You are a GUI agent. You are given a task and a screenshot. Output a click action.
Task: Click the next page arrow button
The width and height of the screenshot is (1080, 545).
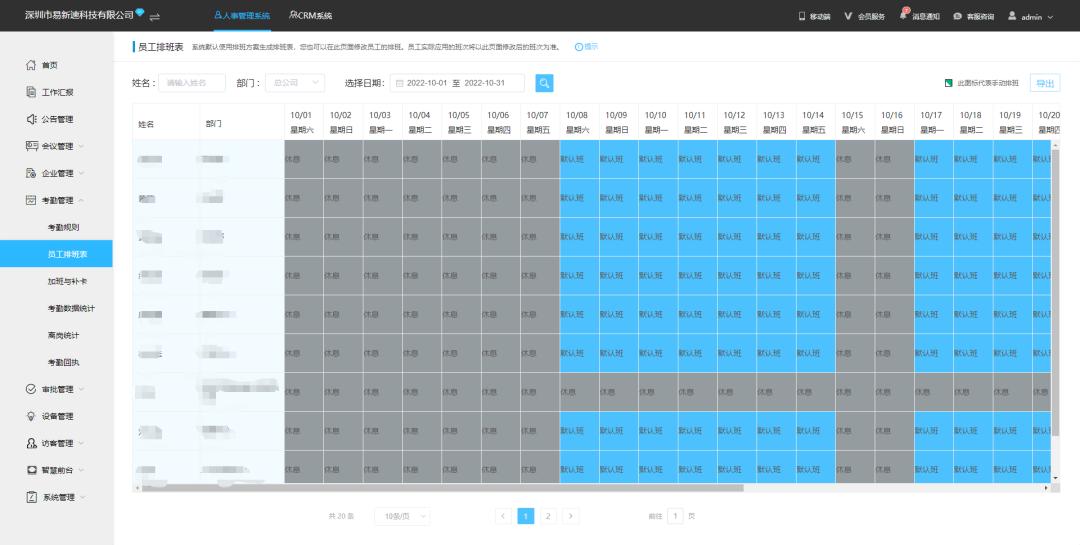pos(571,516)
